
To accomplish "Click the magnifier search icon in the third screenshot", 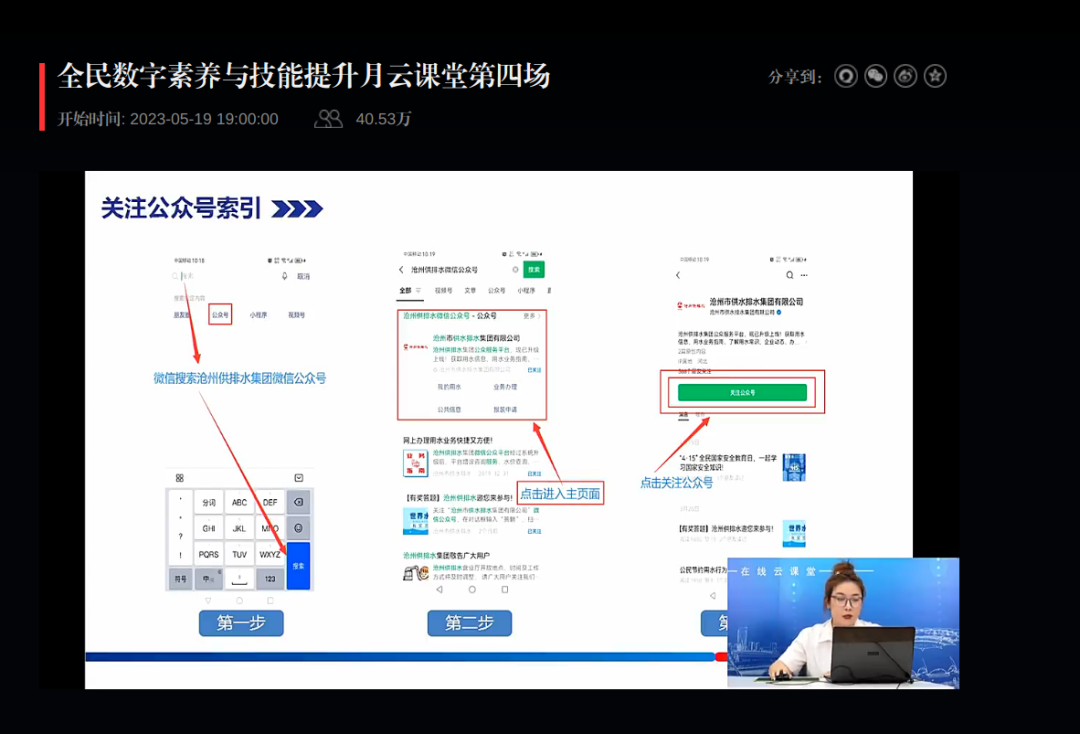I will click(790, 275).
